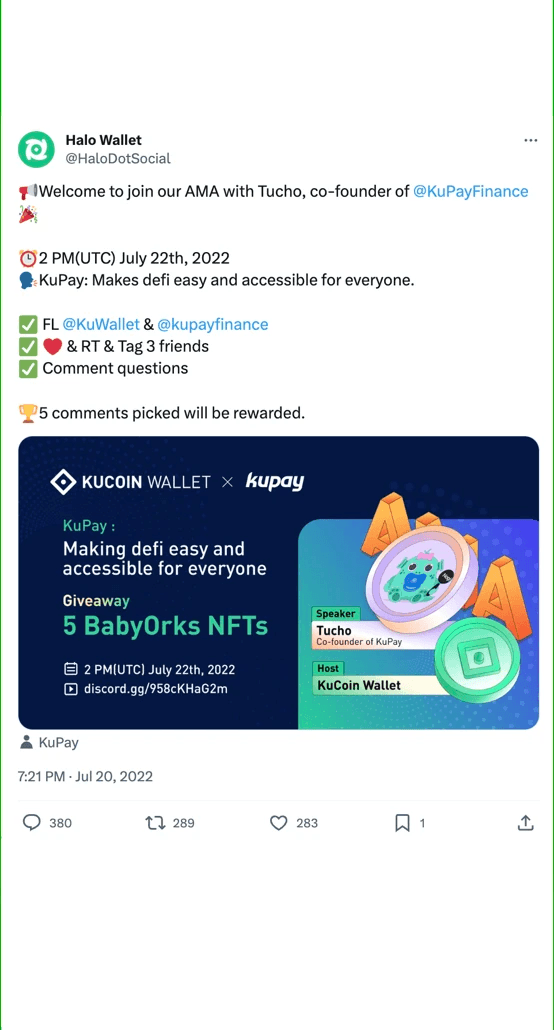Screen dimensions: 554x1030
Task: Open the Halo Wallet profile avatar
Action: pos(35,149)
